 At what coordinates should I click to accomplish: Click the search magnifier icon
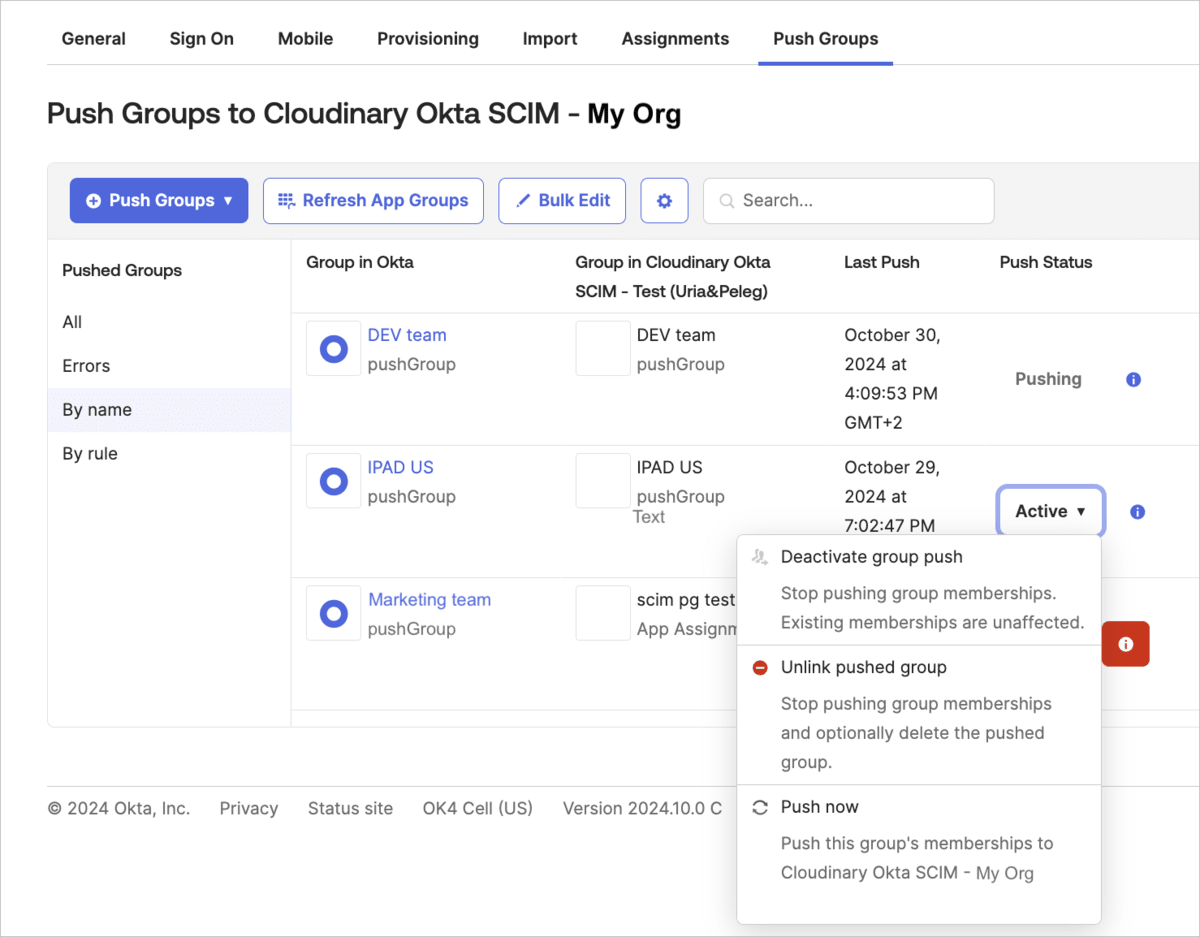tap(727, 201)
